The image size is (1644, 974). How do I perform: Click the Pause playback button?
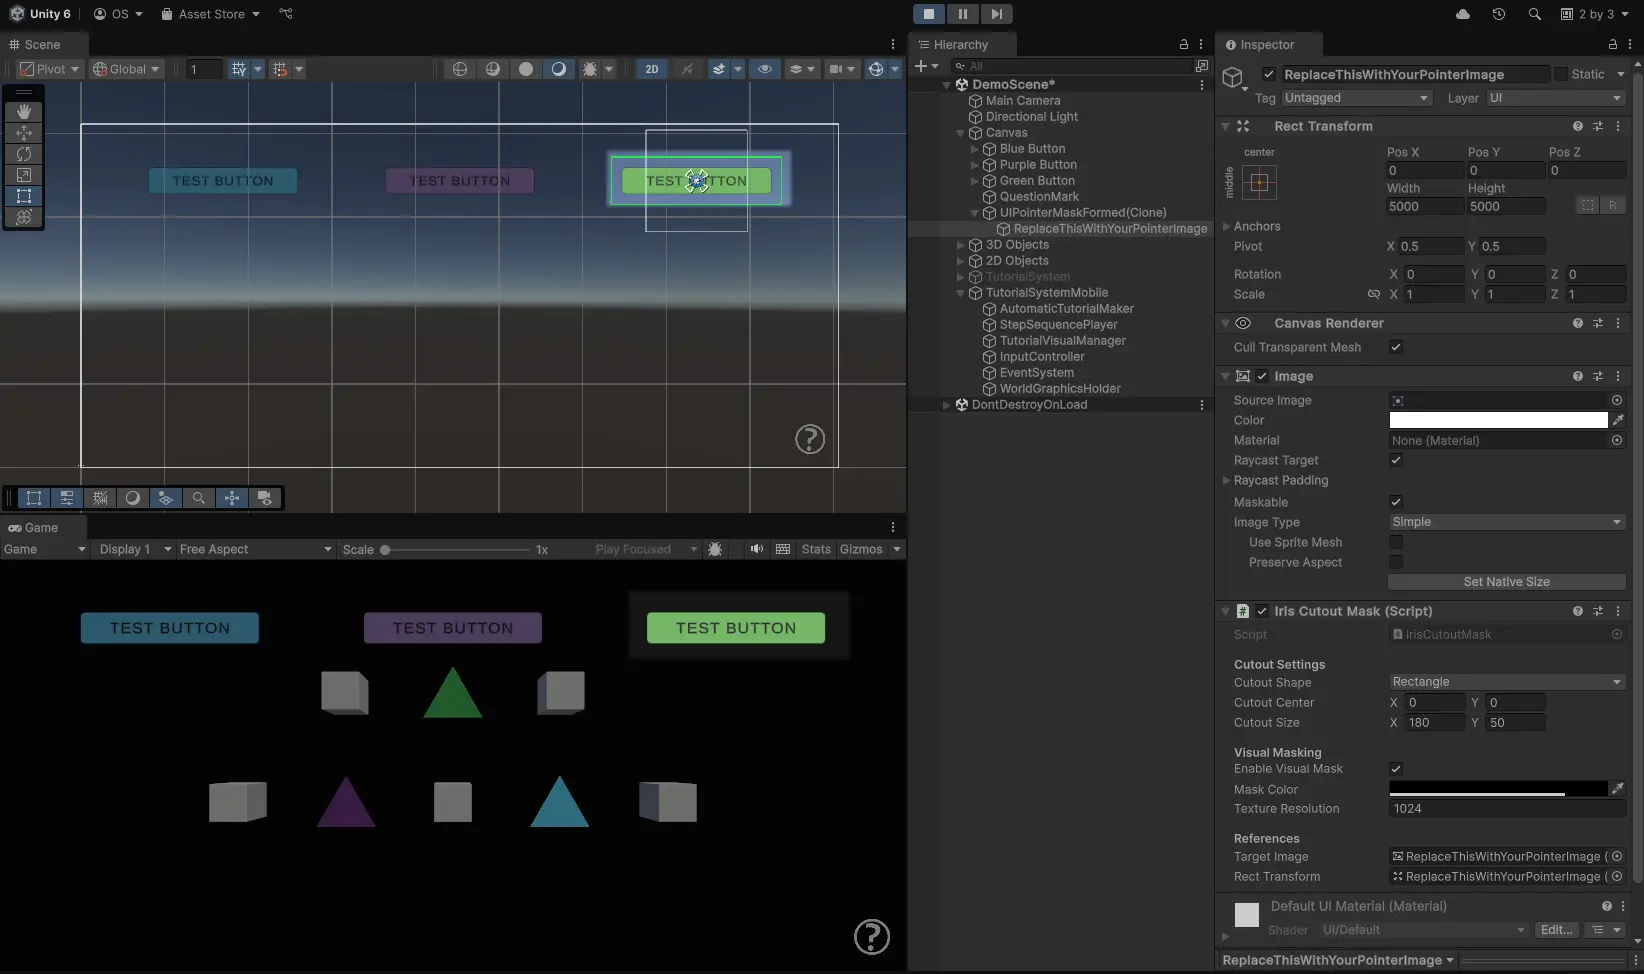click(x=962, y=14)
